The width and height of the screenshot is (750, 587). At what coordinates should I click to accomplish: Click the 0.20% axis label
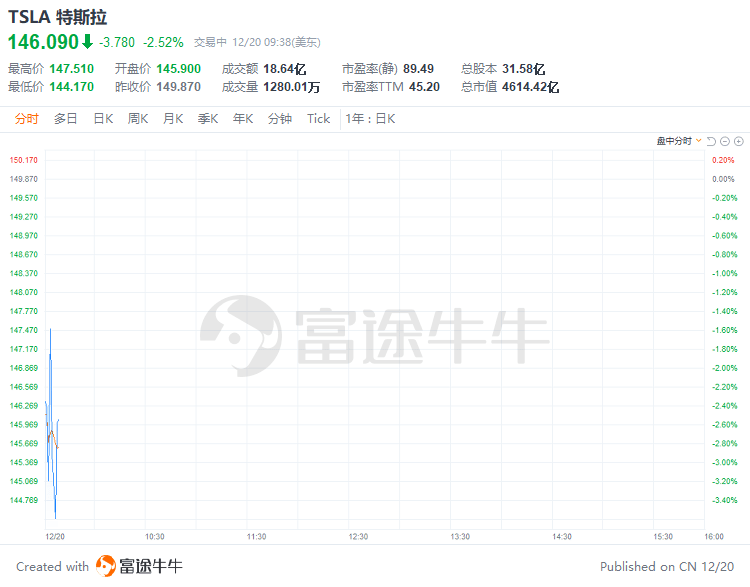tap(723, 160)
